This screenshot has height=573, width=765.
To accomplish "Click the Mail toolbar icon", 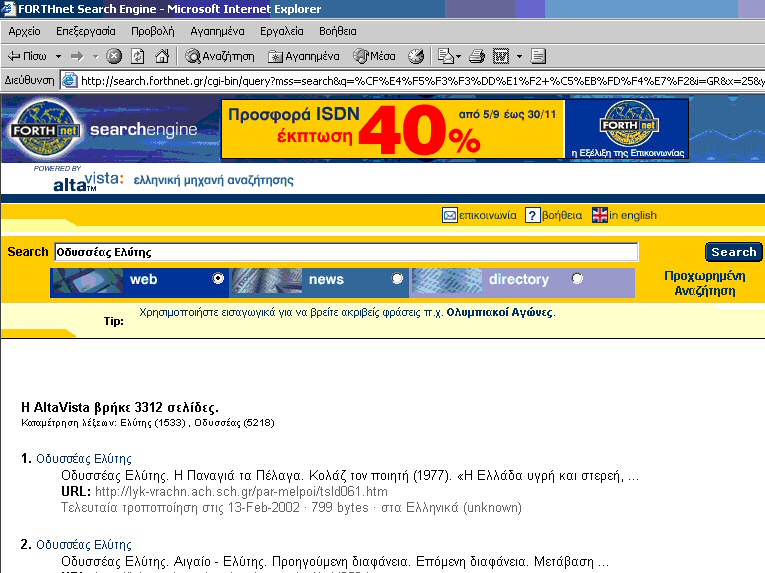I will 445,57.
